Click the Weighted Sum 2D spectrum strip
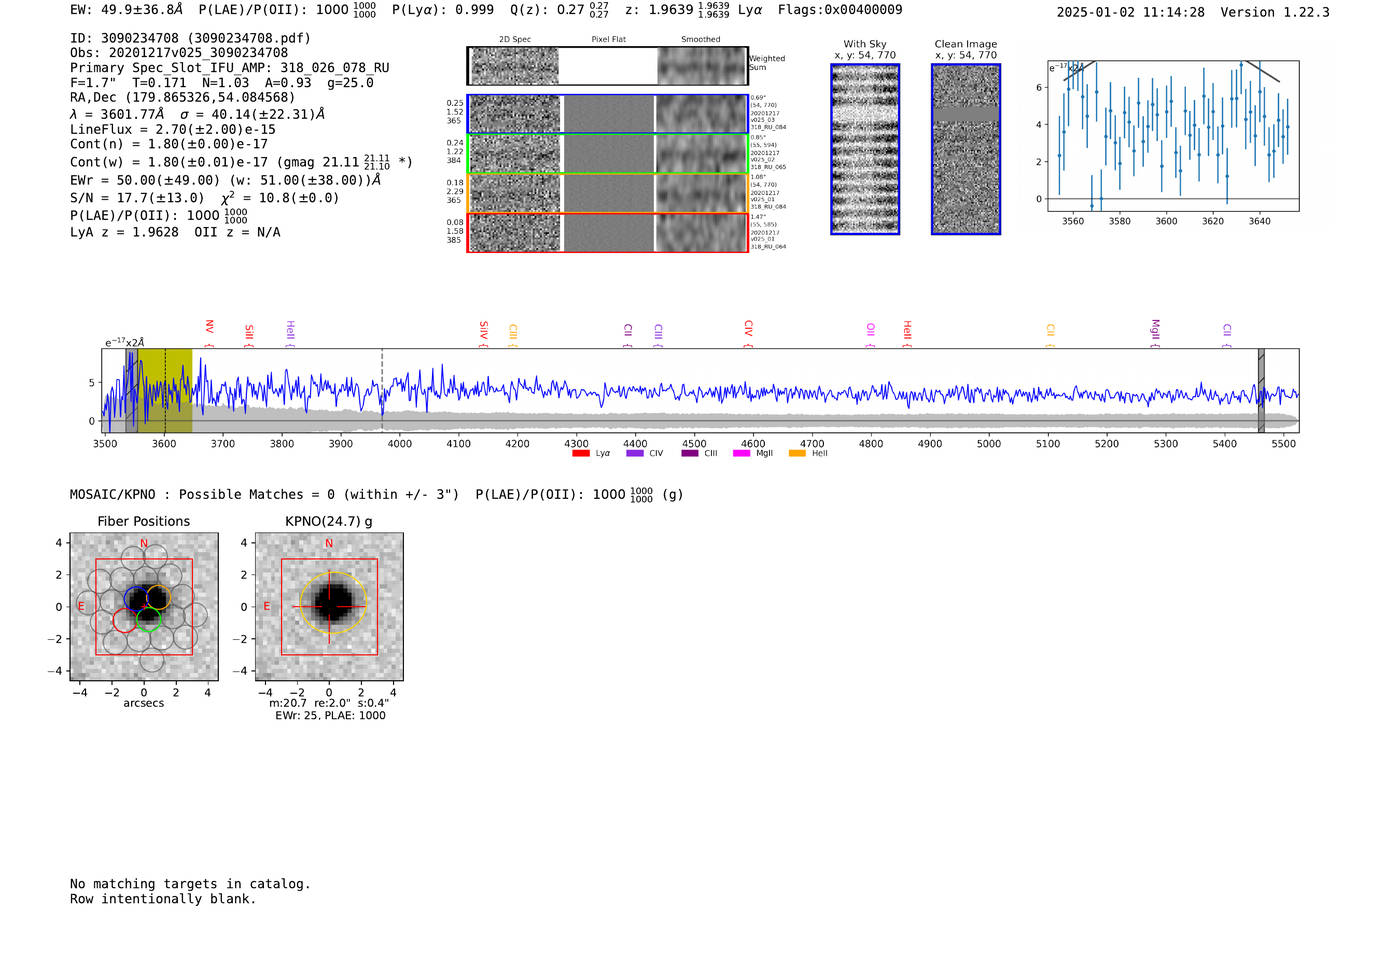This screenshot has height=953, width=1400. [607, 66]
